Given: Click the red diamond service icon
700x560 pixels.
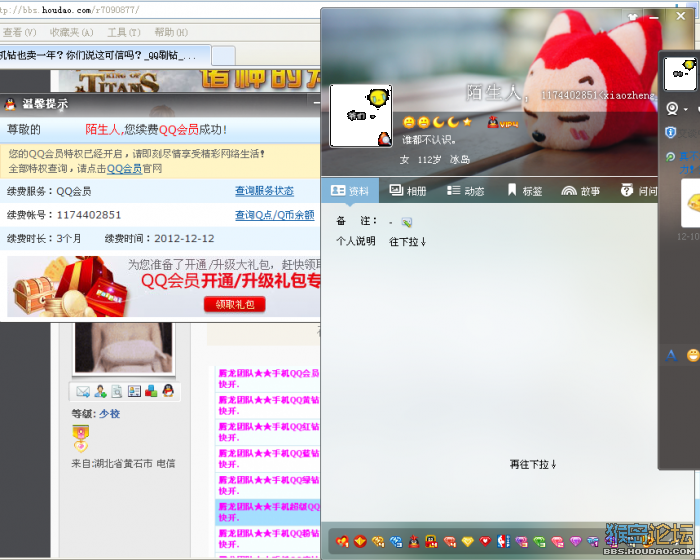Looking at the screenshot, I should pos(450,542).
